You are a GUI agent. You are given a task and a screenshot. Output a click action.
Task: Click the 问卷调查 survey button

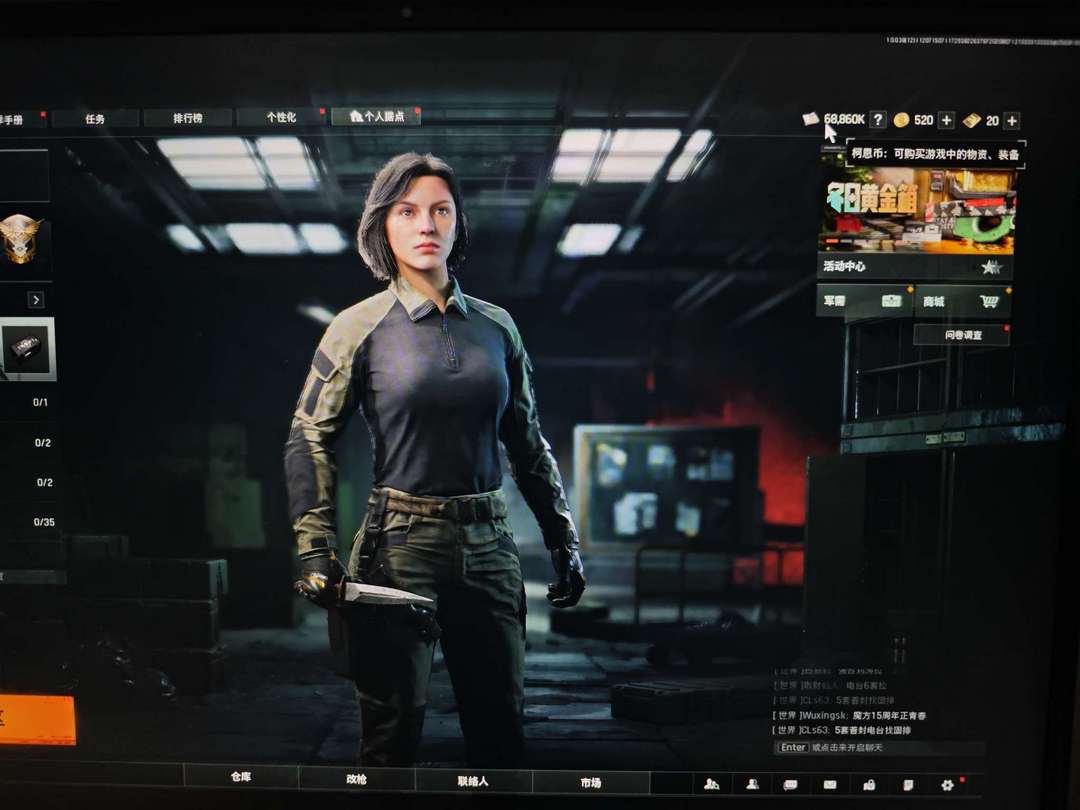961,335
